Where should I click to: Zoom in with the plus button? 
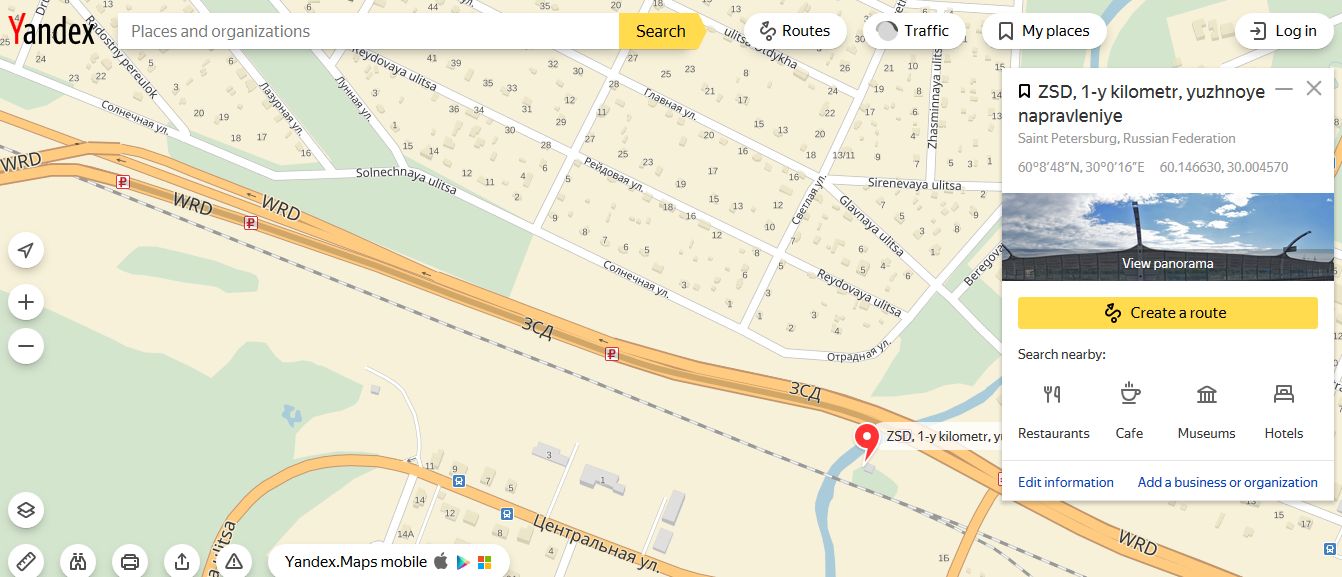pos(26,302)
